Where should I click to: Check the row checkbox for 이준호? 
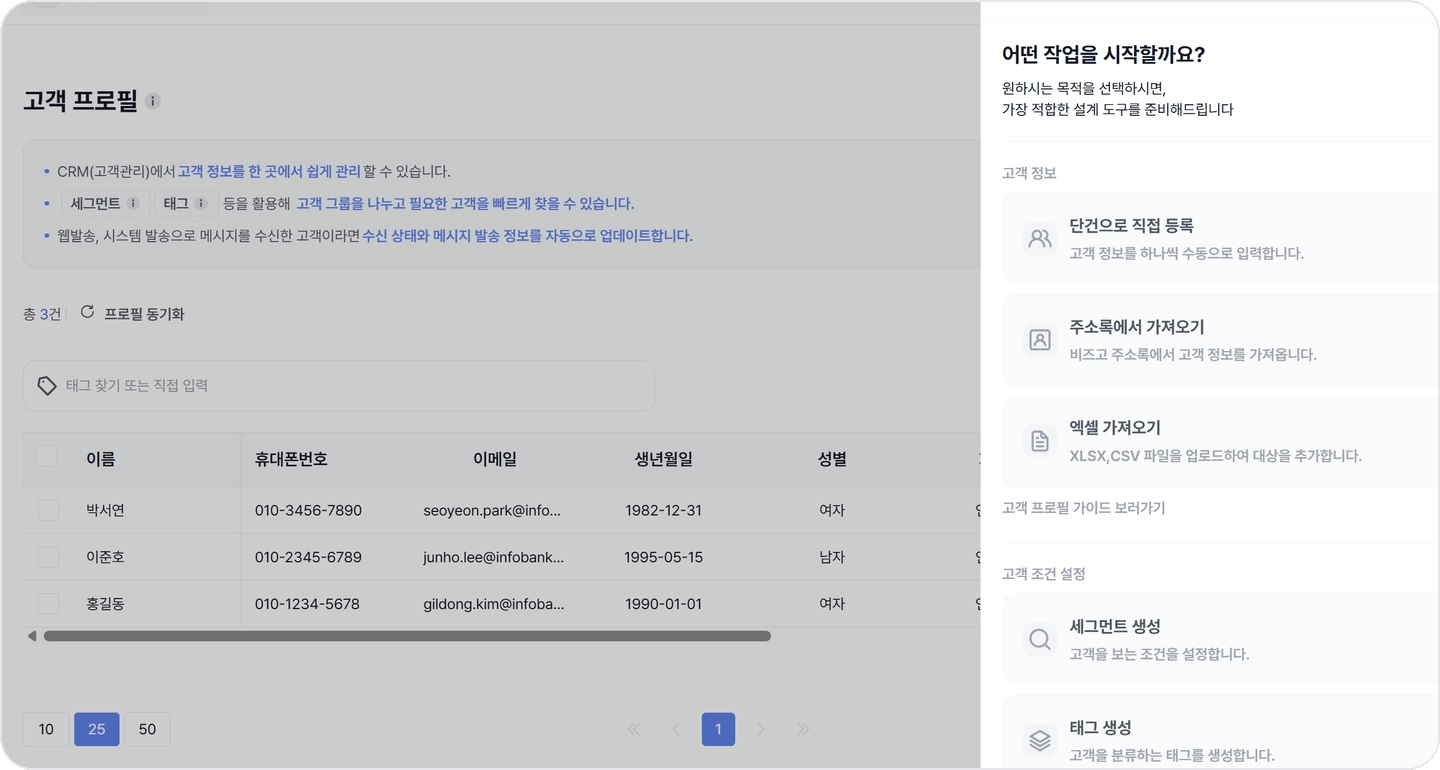(48, 557)
